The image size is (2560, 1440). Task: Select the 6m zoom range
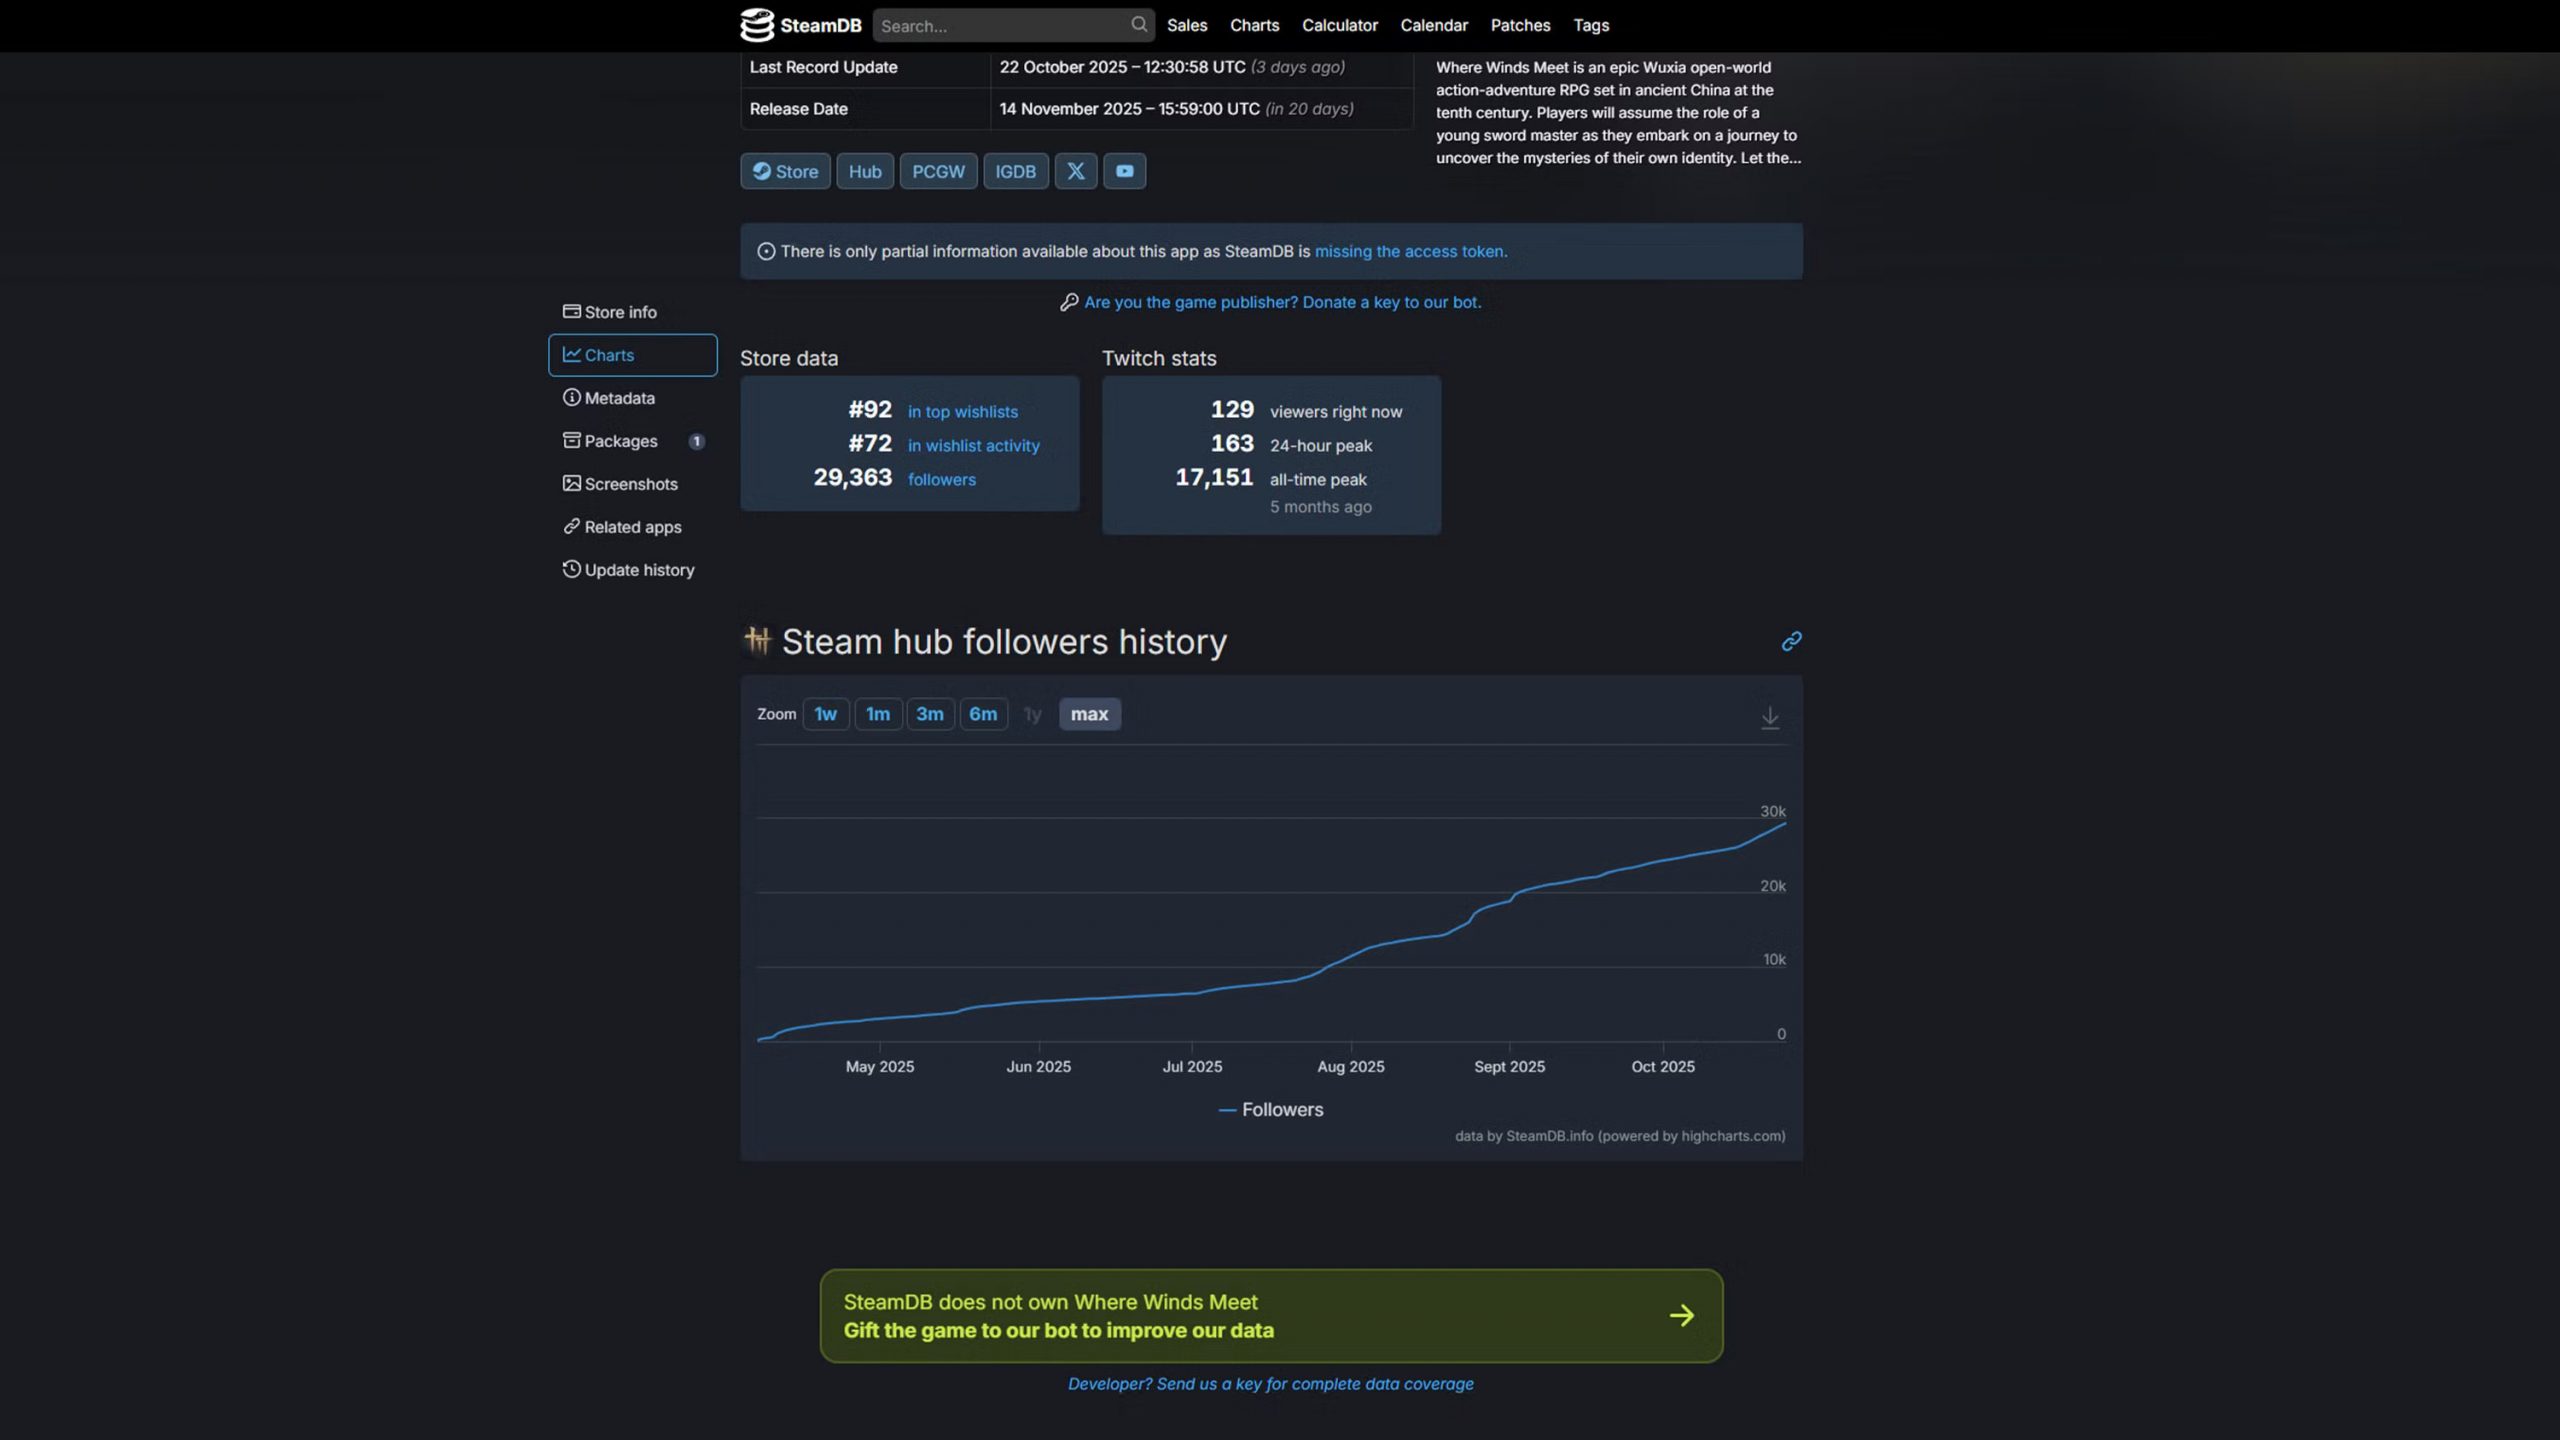[x=983, y=714]
